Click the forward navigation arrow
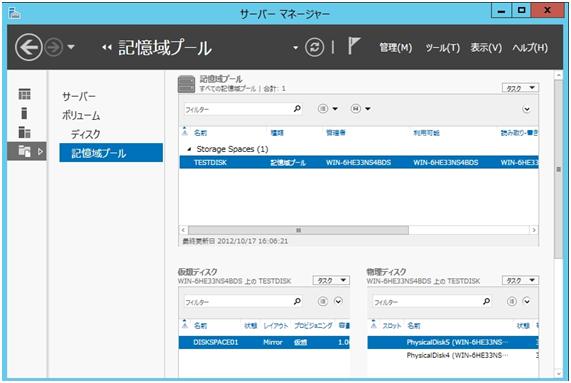This screenshot has height=383, width=571. (53, 47)
